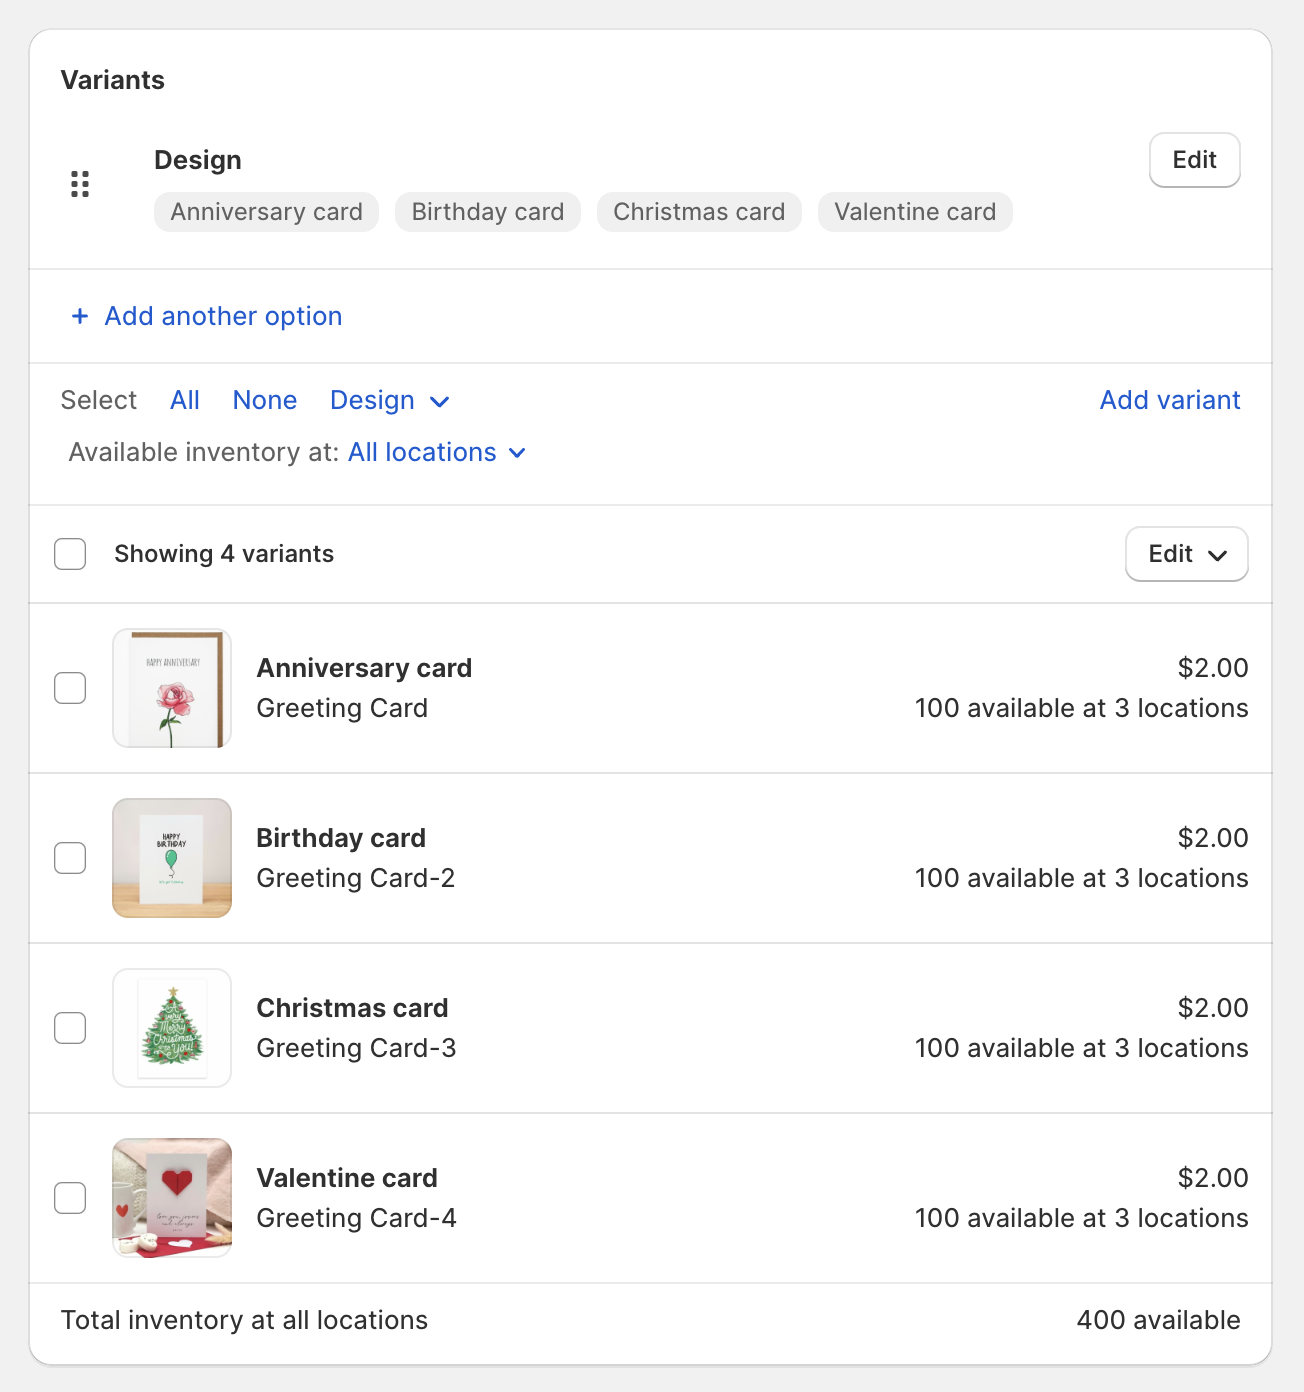Open the All locations dropdown
The width and height of the screenshot is (1304, 1392).
coord(436,452)
